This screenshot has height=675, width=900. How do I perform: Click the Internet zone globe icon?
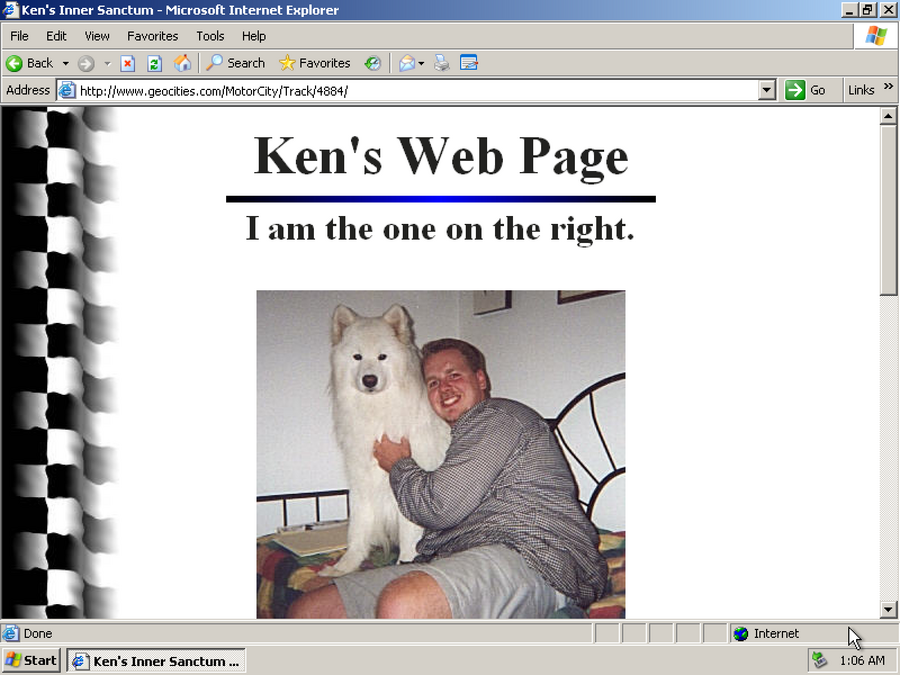tap(741, 634)
